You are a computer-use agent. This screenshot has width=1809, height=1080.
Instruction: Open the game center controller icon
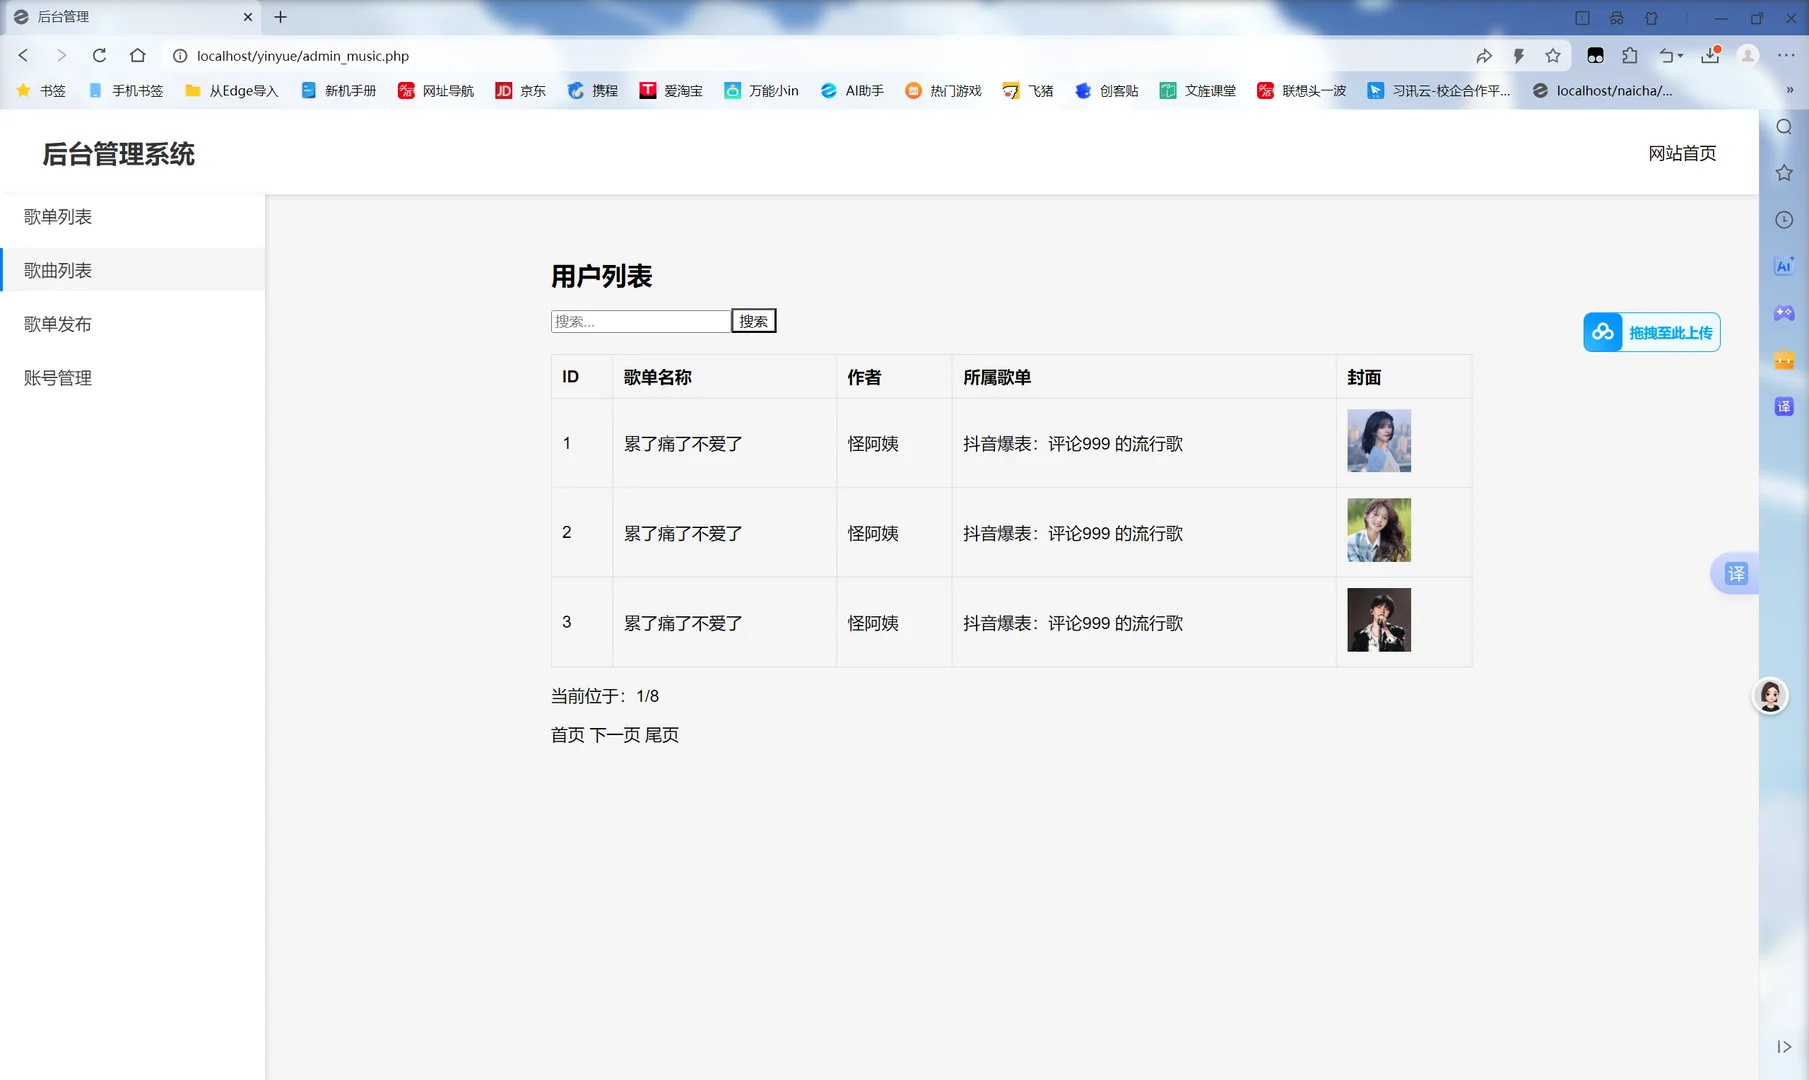tap(1784, 313)
